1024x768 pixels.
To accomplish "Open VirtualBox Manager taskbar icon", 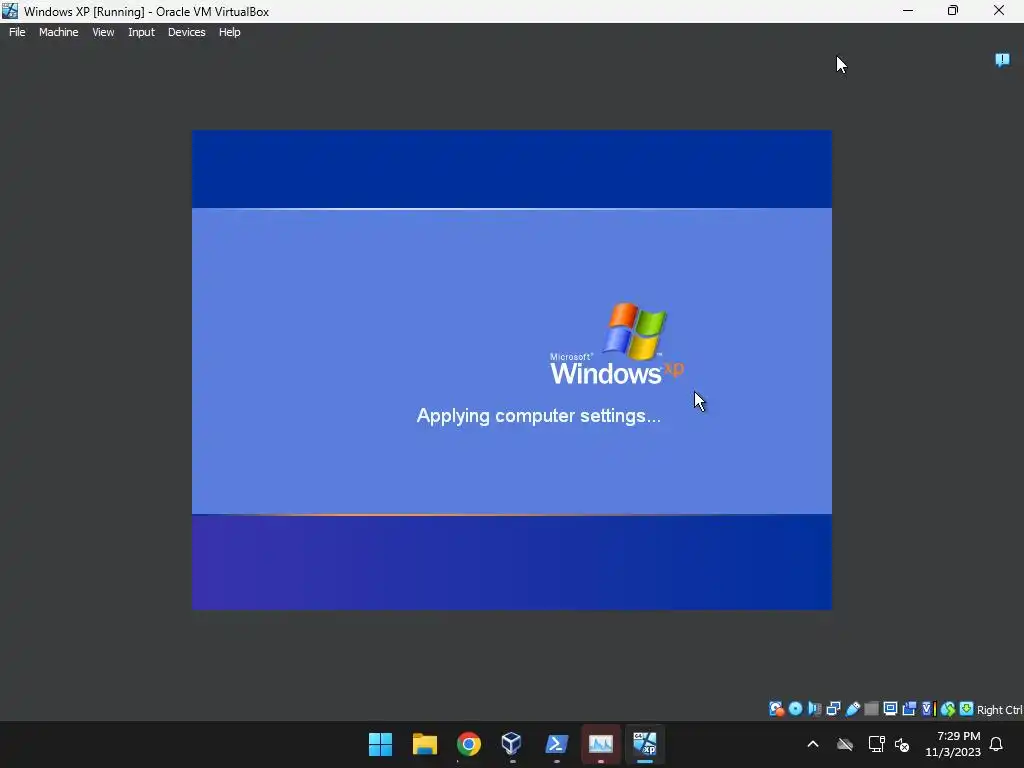I will [x=512, y=744].
